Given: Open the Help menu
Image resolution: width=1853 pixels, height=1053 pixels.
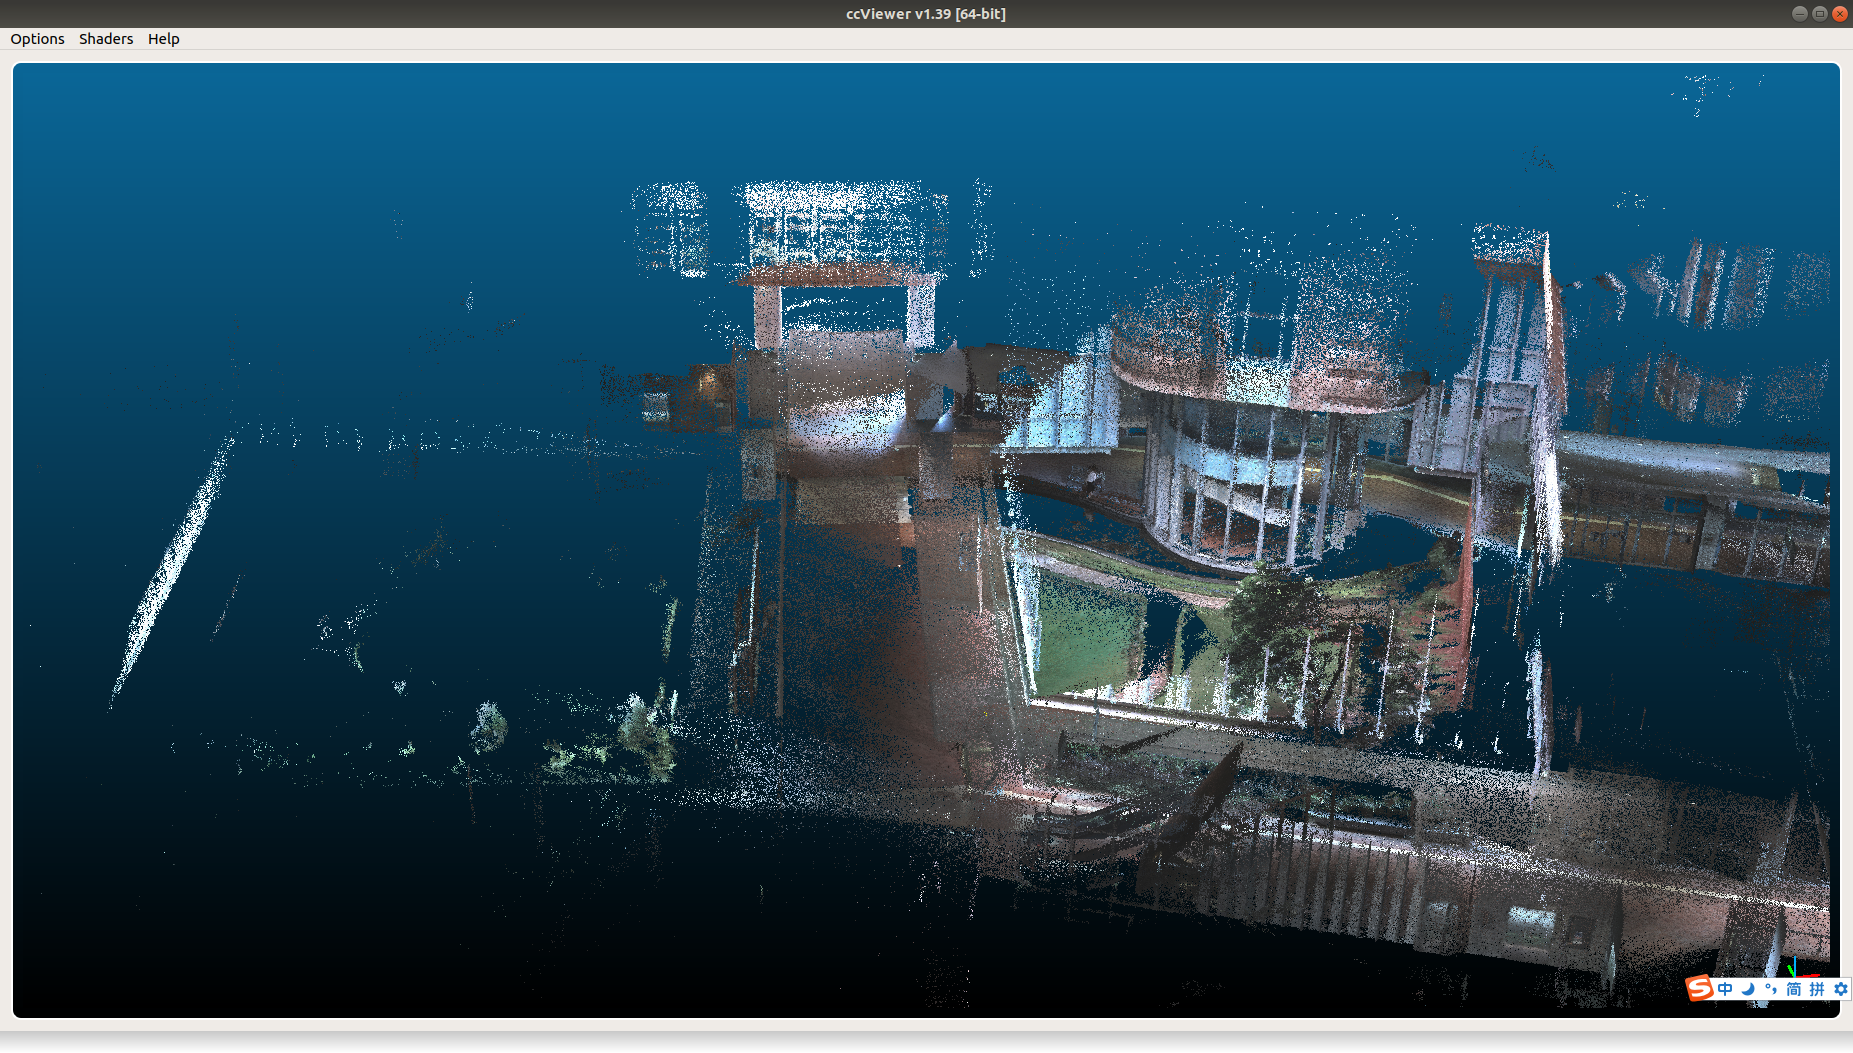Looking at the screenshot, I should [x=164, y=39].
